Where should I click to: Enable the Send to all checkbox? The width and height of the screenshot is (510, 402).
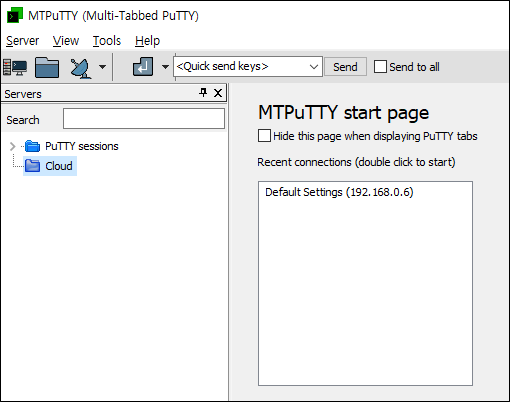click(x=380, y=67)
